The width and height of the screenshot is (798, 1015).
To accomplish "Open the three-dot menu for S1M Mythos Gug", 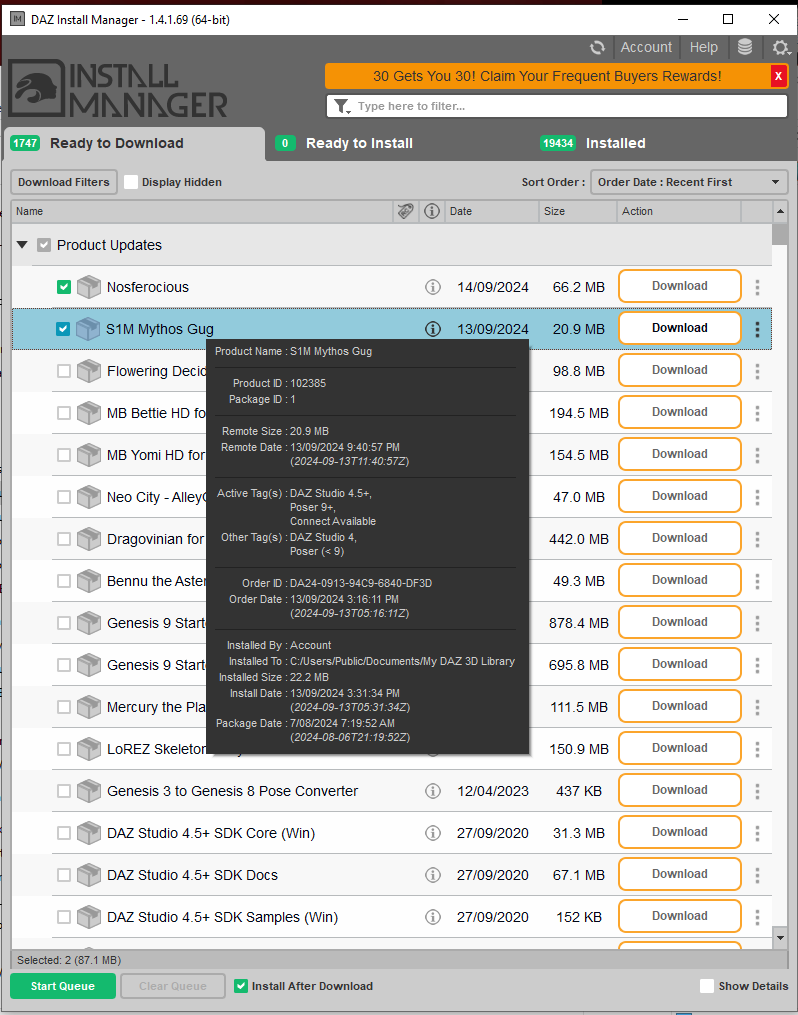I will point(757,329).
